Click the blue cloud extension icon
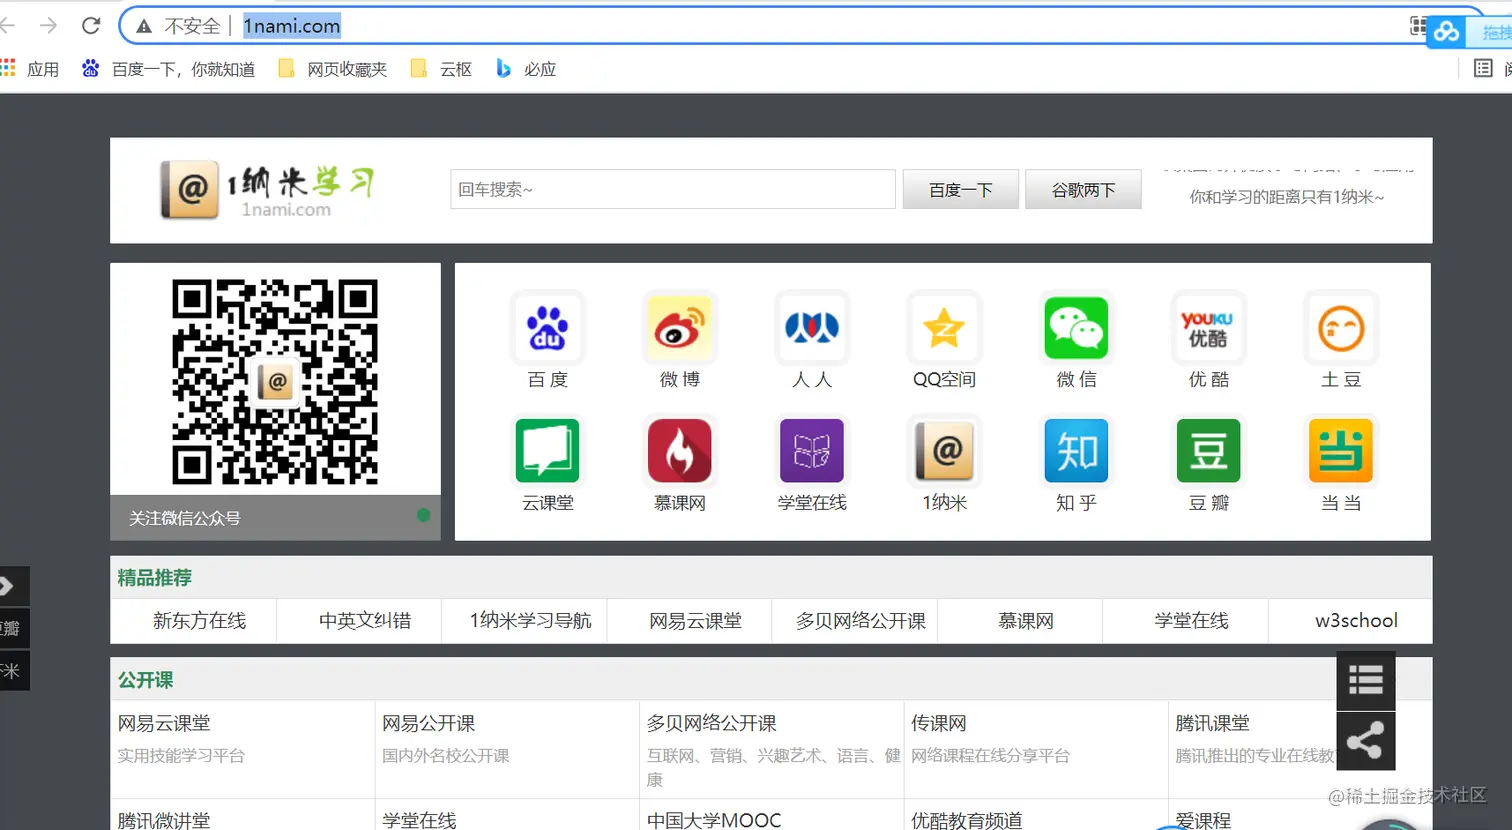 click(1446, 32)
